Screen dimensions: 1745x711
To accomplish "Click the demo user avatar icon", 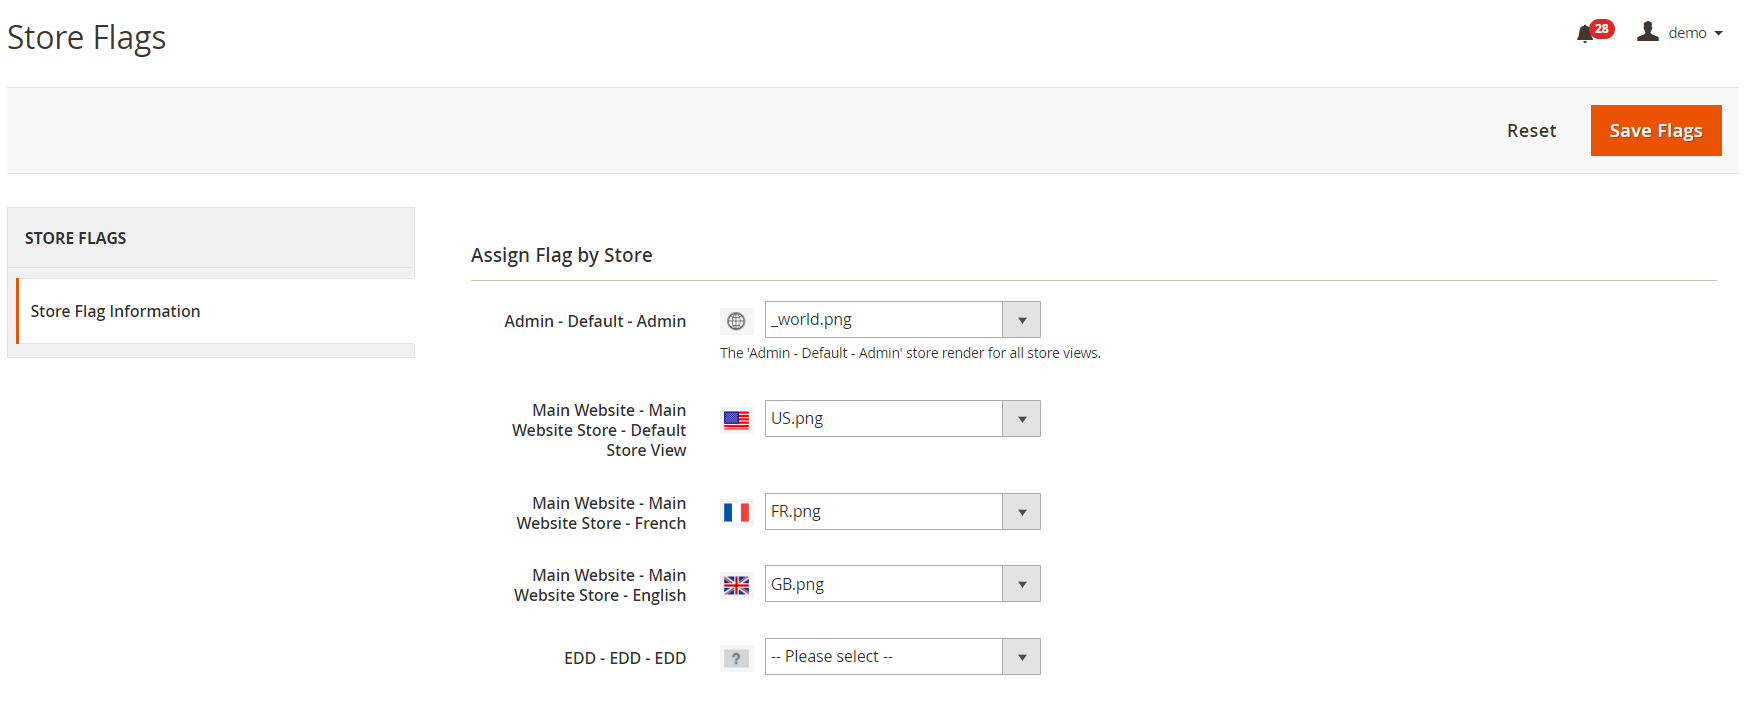I will click(1648, 32).
